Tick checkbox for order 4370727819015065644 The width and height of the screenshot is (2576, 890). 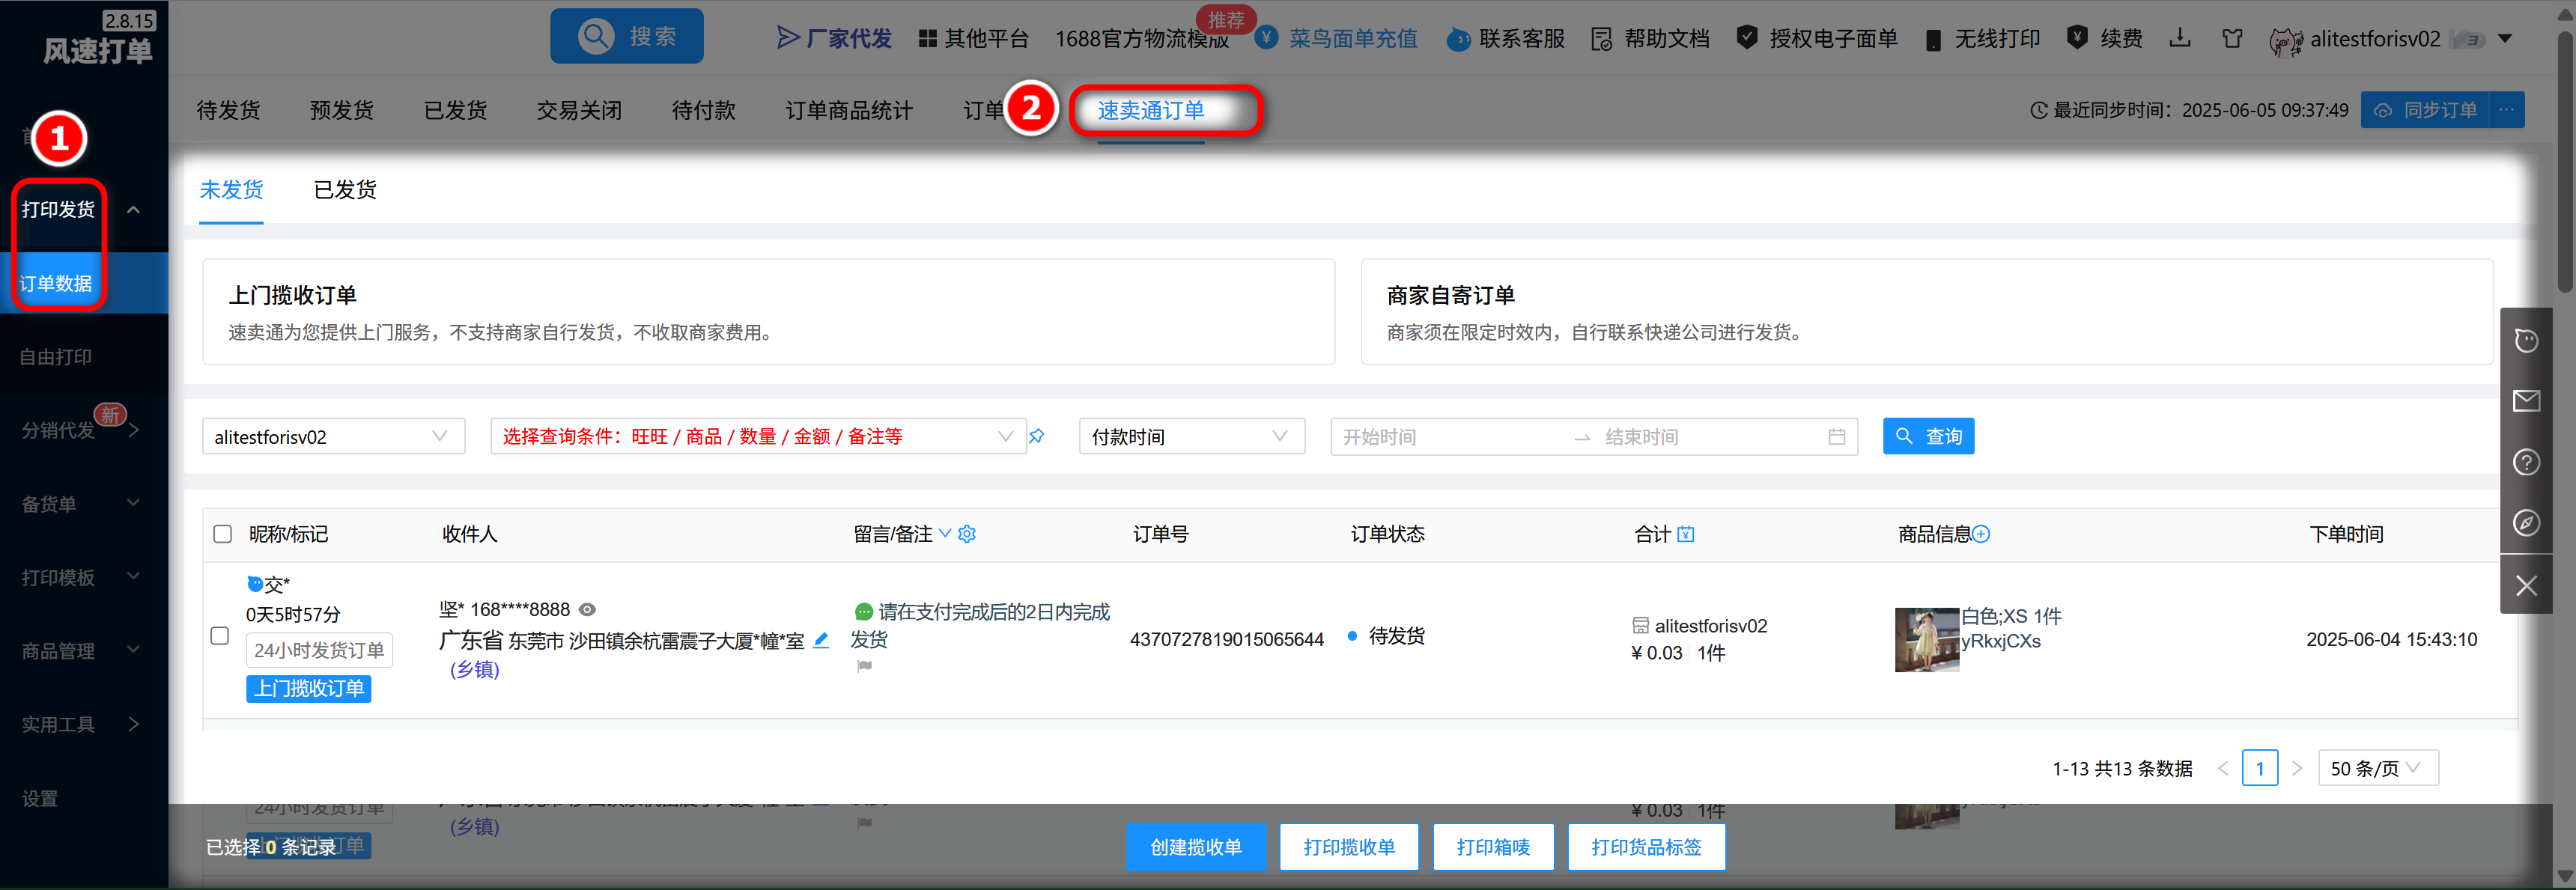[220, 636]
